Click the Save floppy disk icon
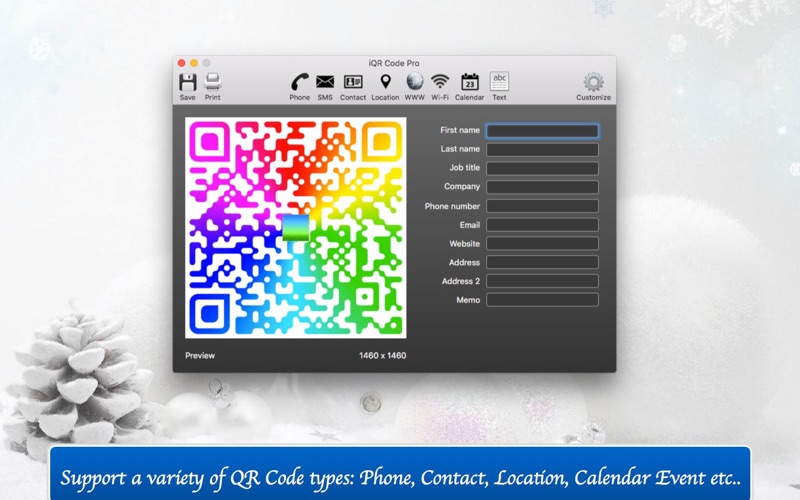The width and height of the screenshot is (800, 500). coord(187,82)
